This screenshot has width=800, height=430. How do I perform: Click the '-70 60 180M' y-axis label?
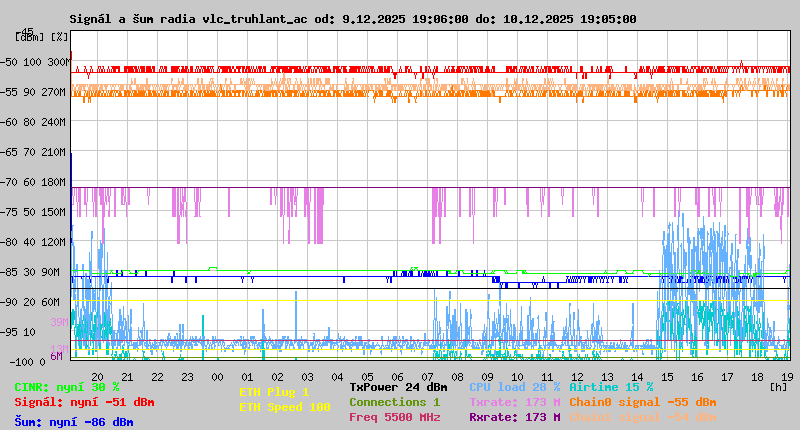point(33,182)
